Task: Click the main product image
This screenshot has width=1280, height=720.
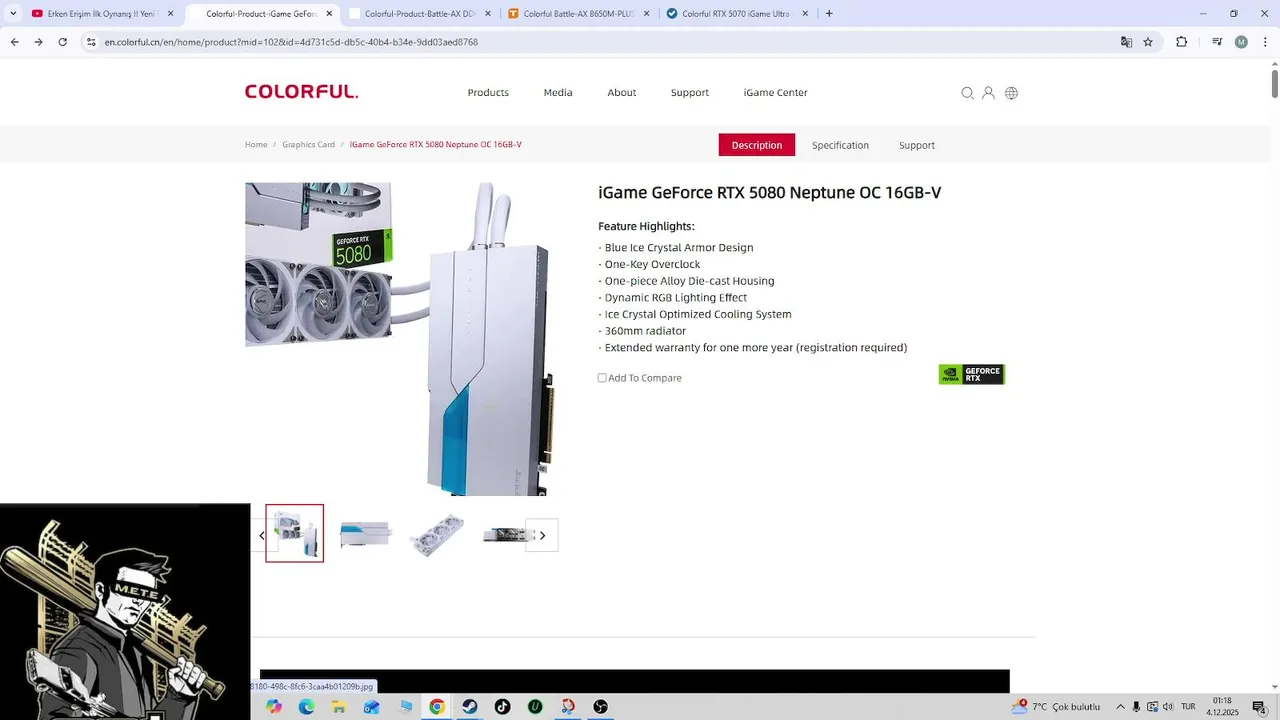Action: [399, 338]
